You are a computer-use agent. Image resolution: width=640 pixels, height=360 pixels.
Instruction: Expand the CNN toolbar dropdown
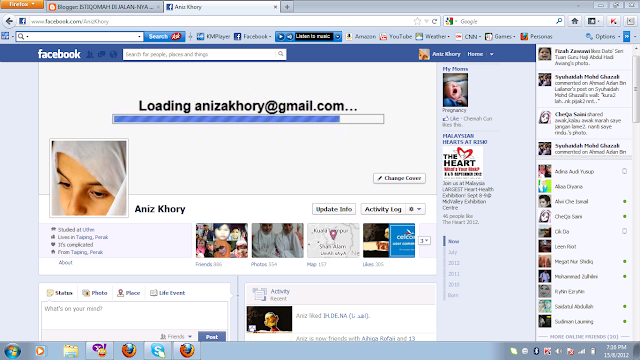click(x=480, y=37)
